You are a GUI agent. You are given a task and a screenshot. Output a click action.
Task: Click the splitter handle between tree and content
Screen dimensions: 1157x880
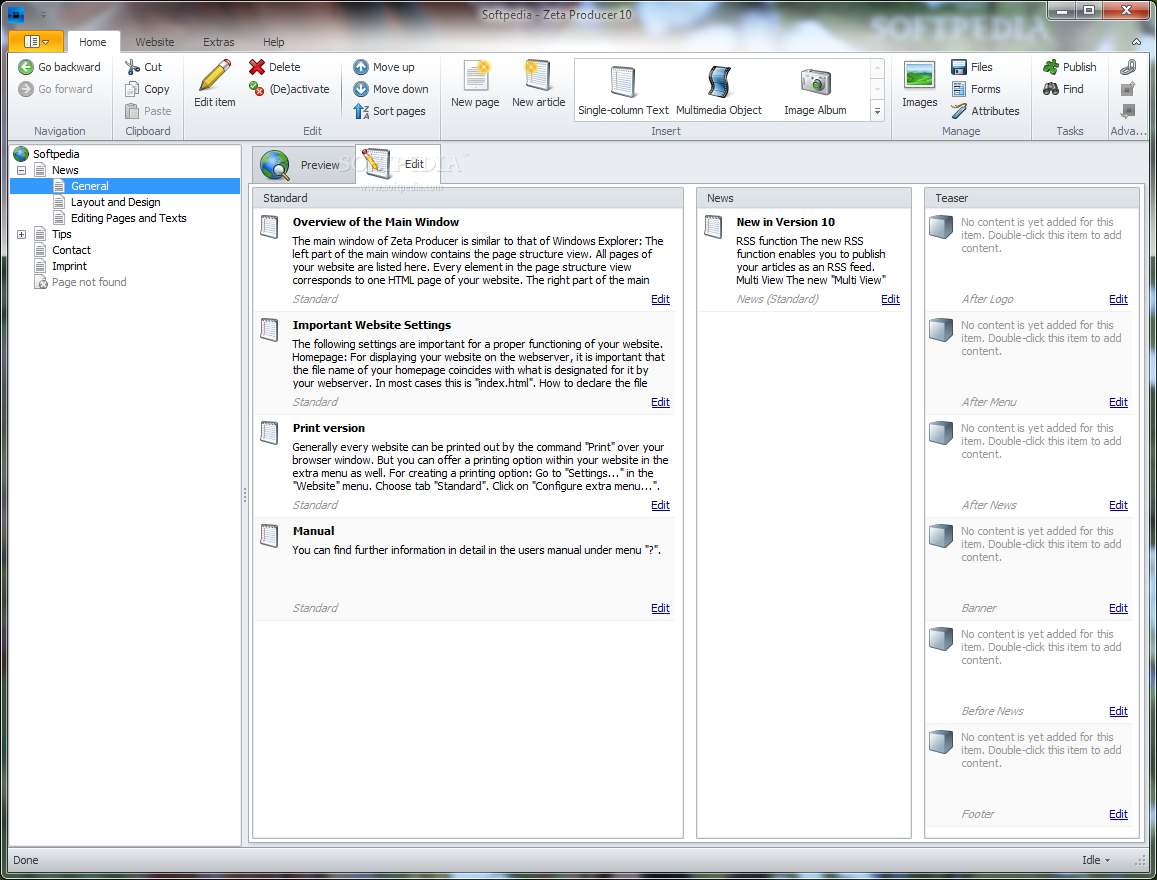coord(245,494)
